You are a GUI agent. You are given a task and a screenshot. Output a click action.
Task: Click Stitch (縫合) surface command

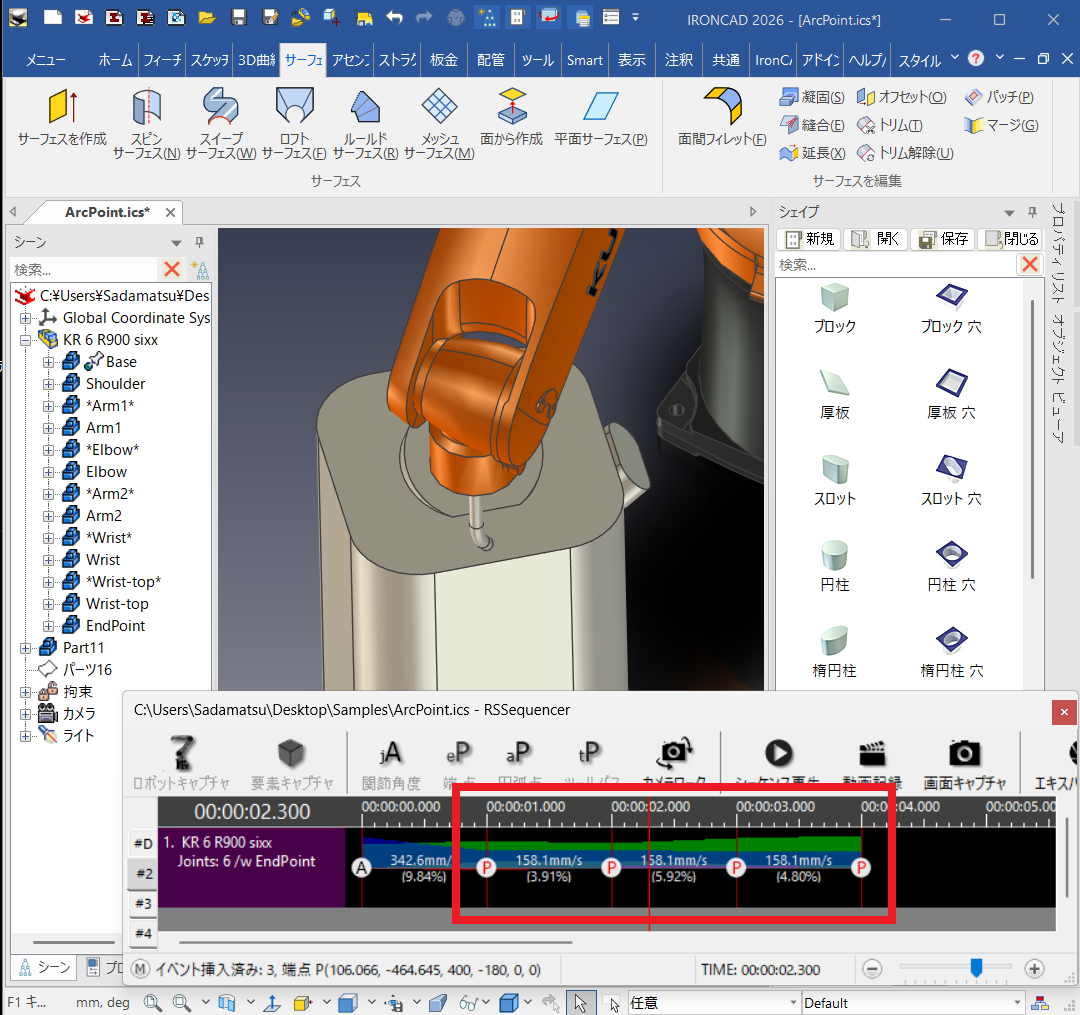[x=812, y=125]
